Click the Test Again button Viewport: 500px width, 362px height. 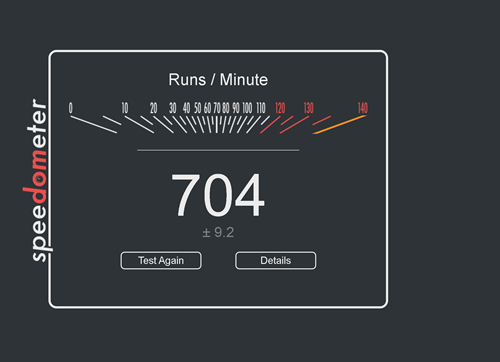[x=161, y=260]
